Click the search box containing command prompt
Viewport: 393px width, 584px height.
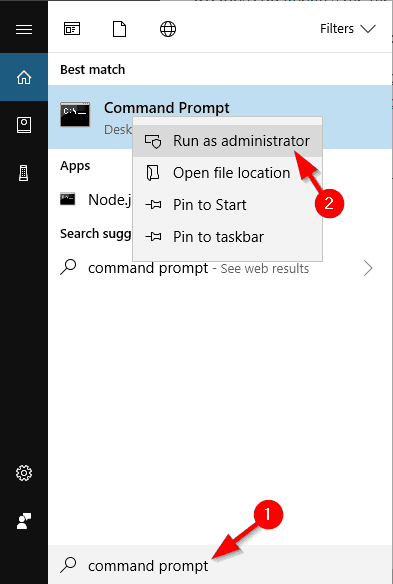[220, 565]
